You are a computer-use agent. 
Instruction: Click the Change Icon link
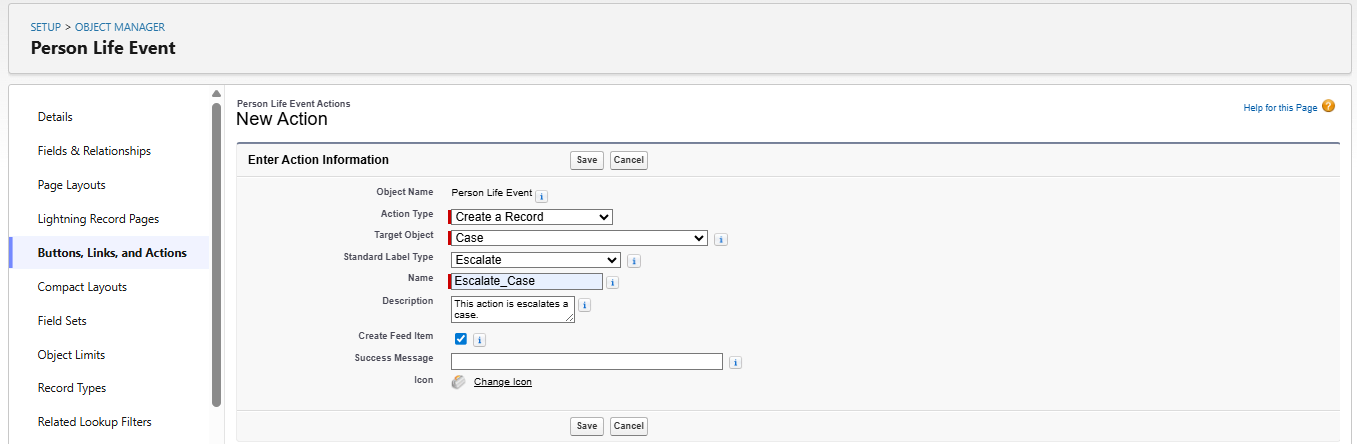click(503, 382)
